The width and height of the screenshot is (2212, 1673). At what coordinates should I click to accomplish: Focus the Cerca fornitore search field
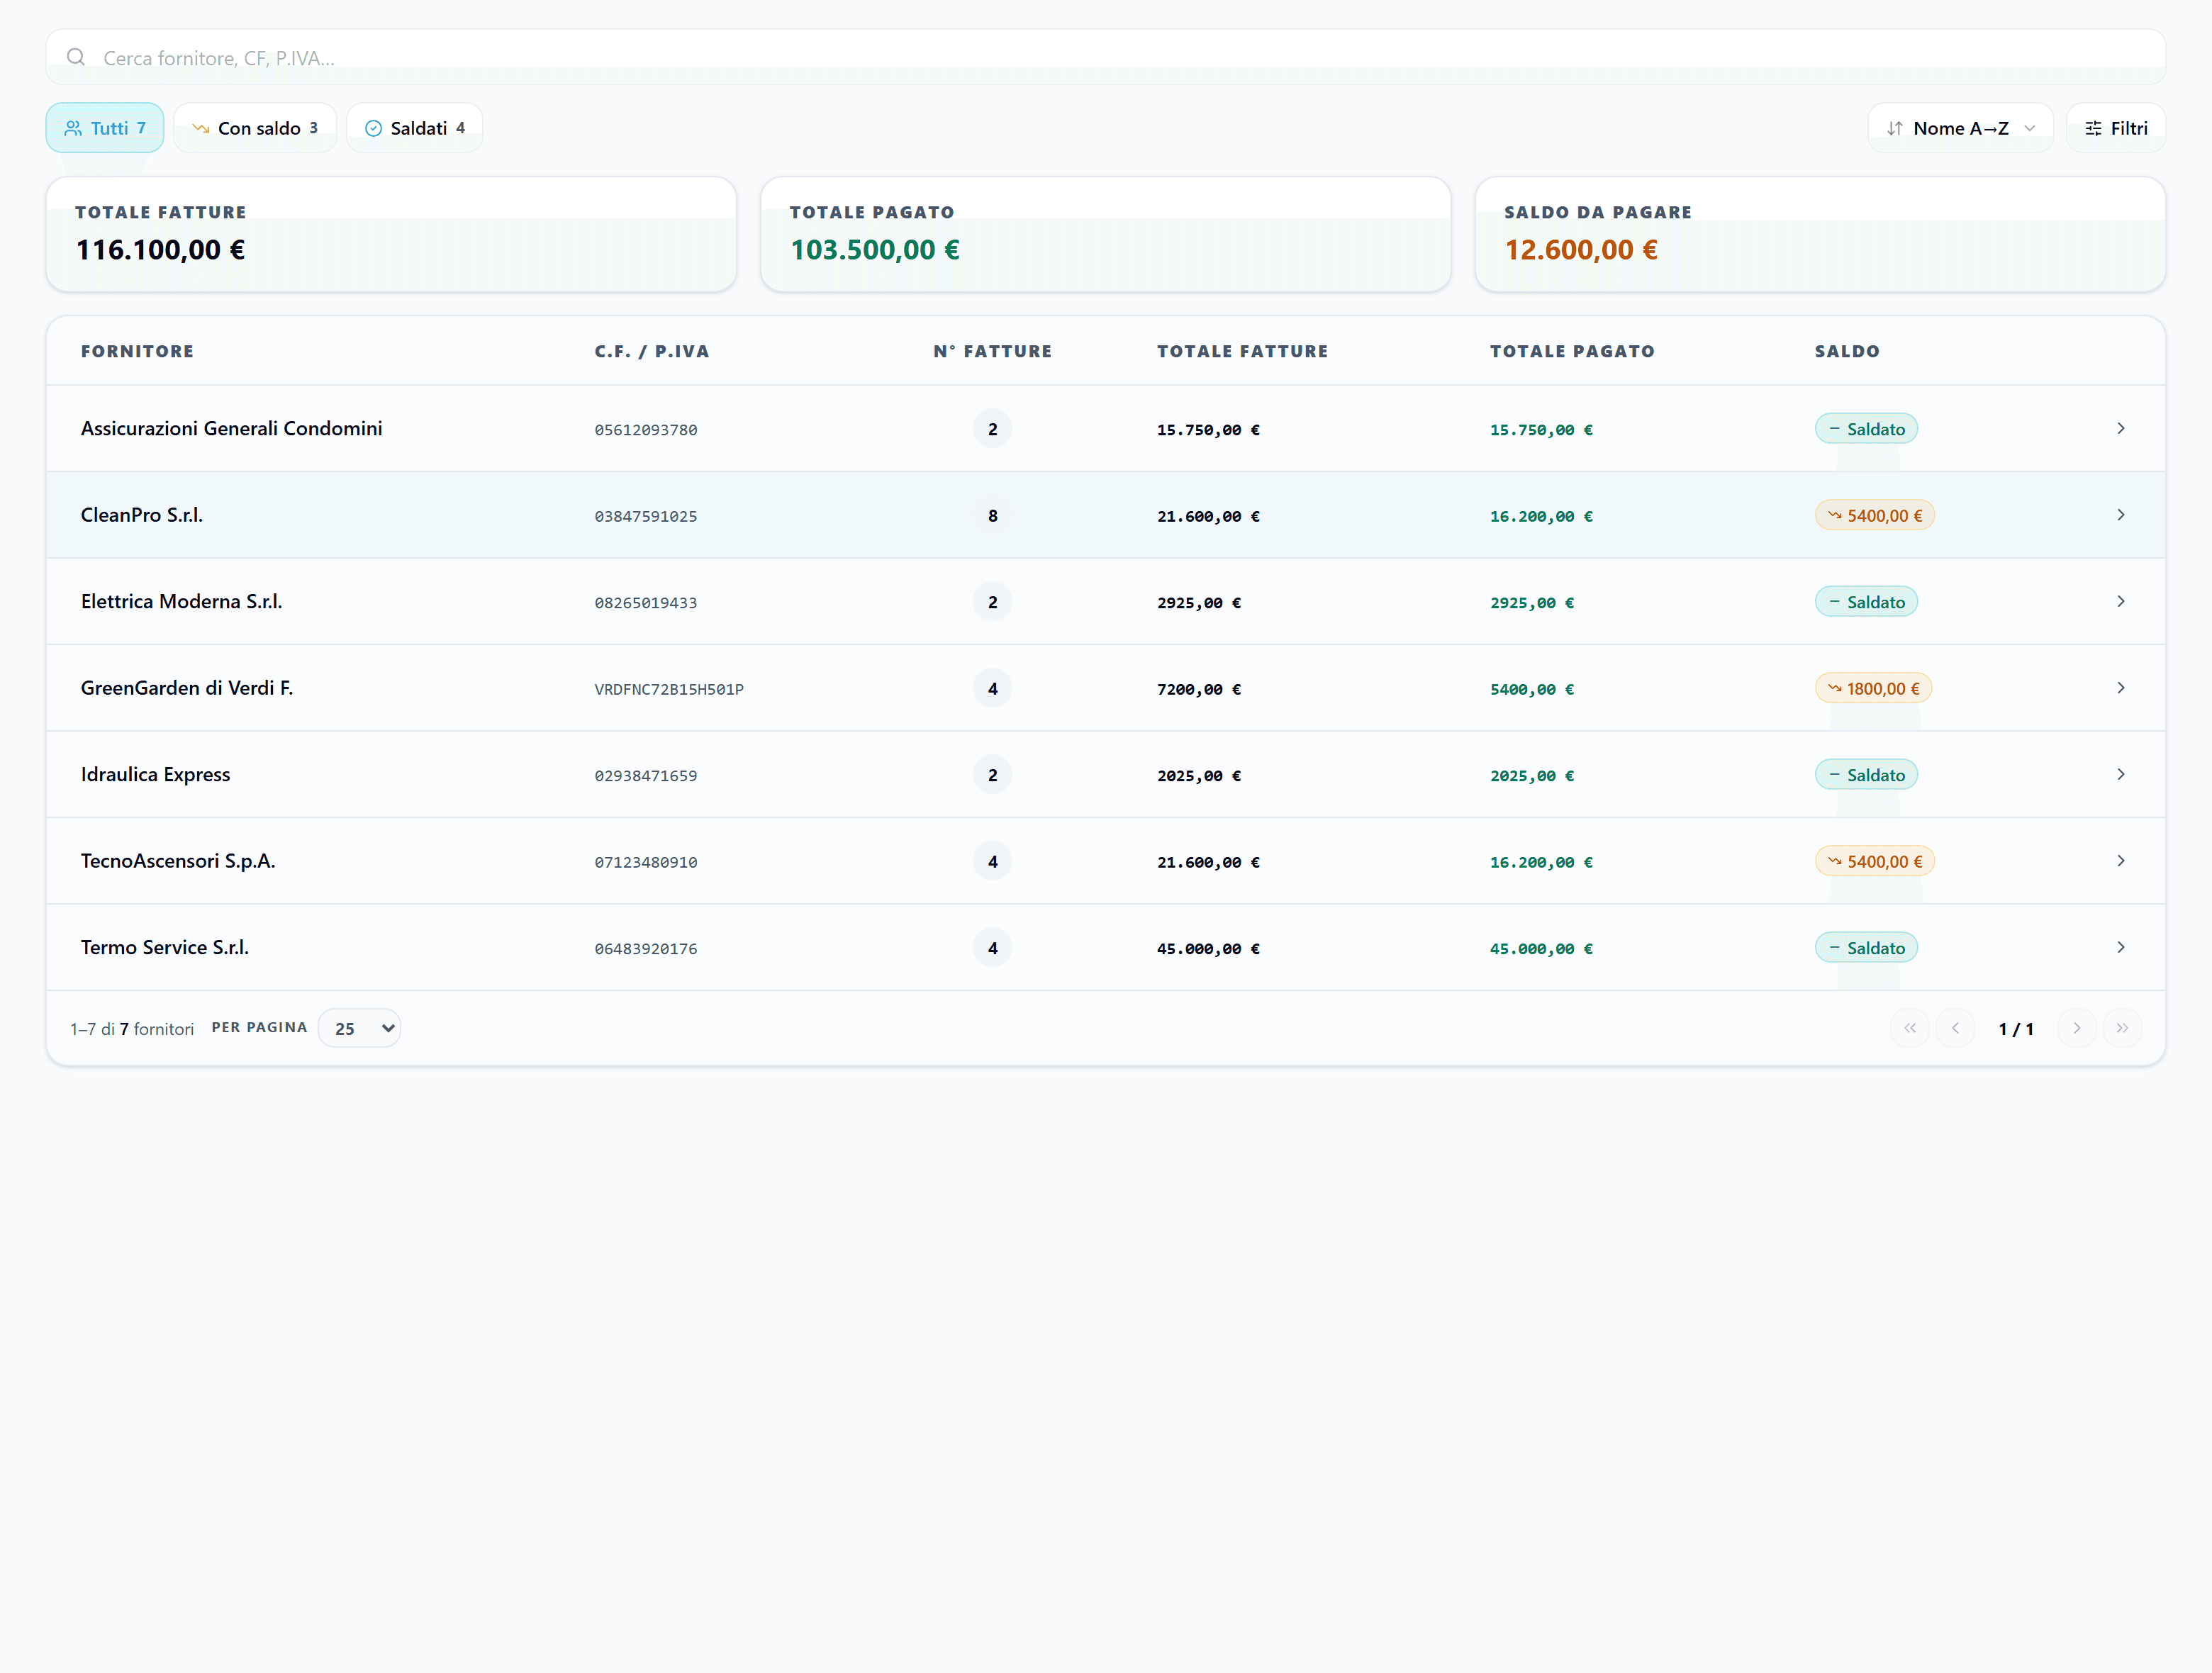click(x=1105, y=57)
